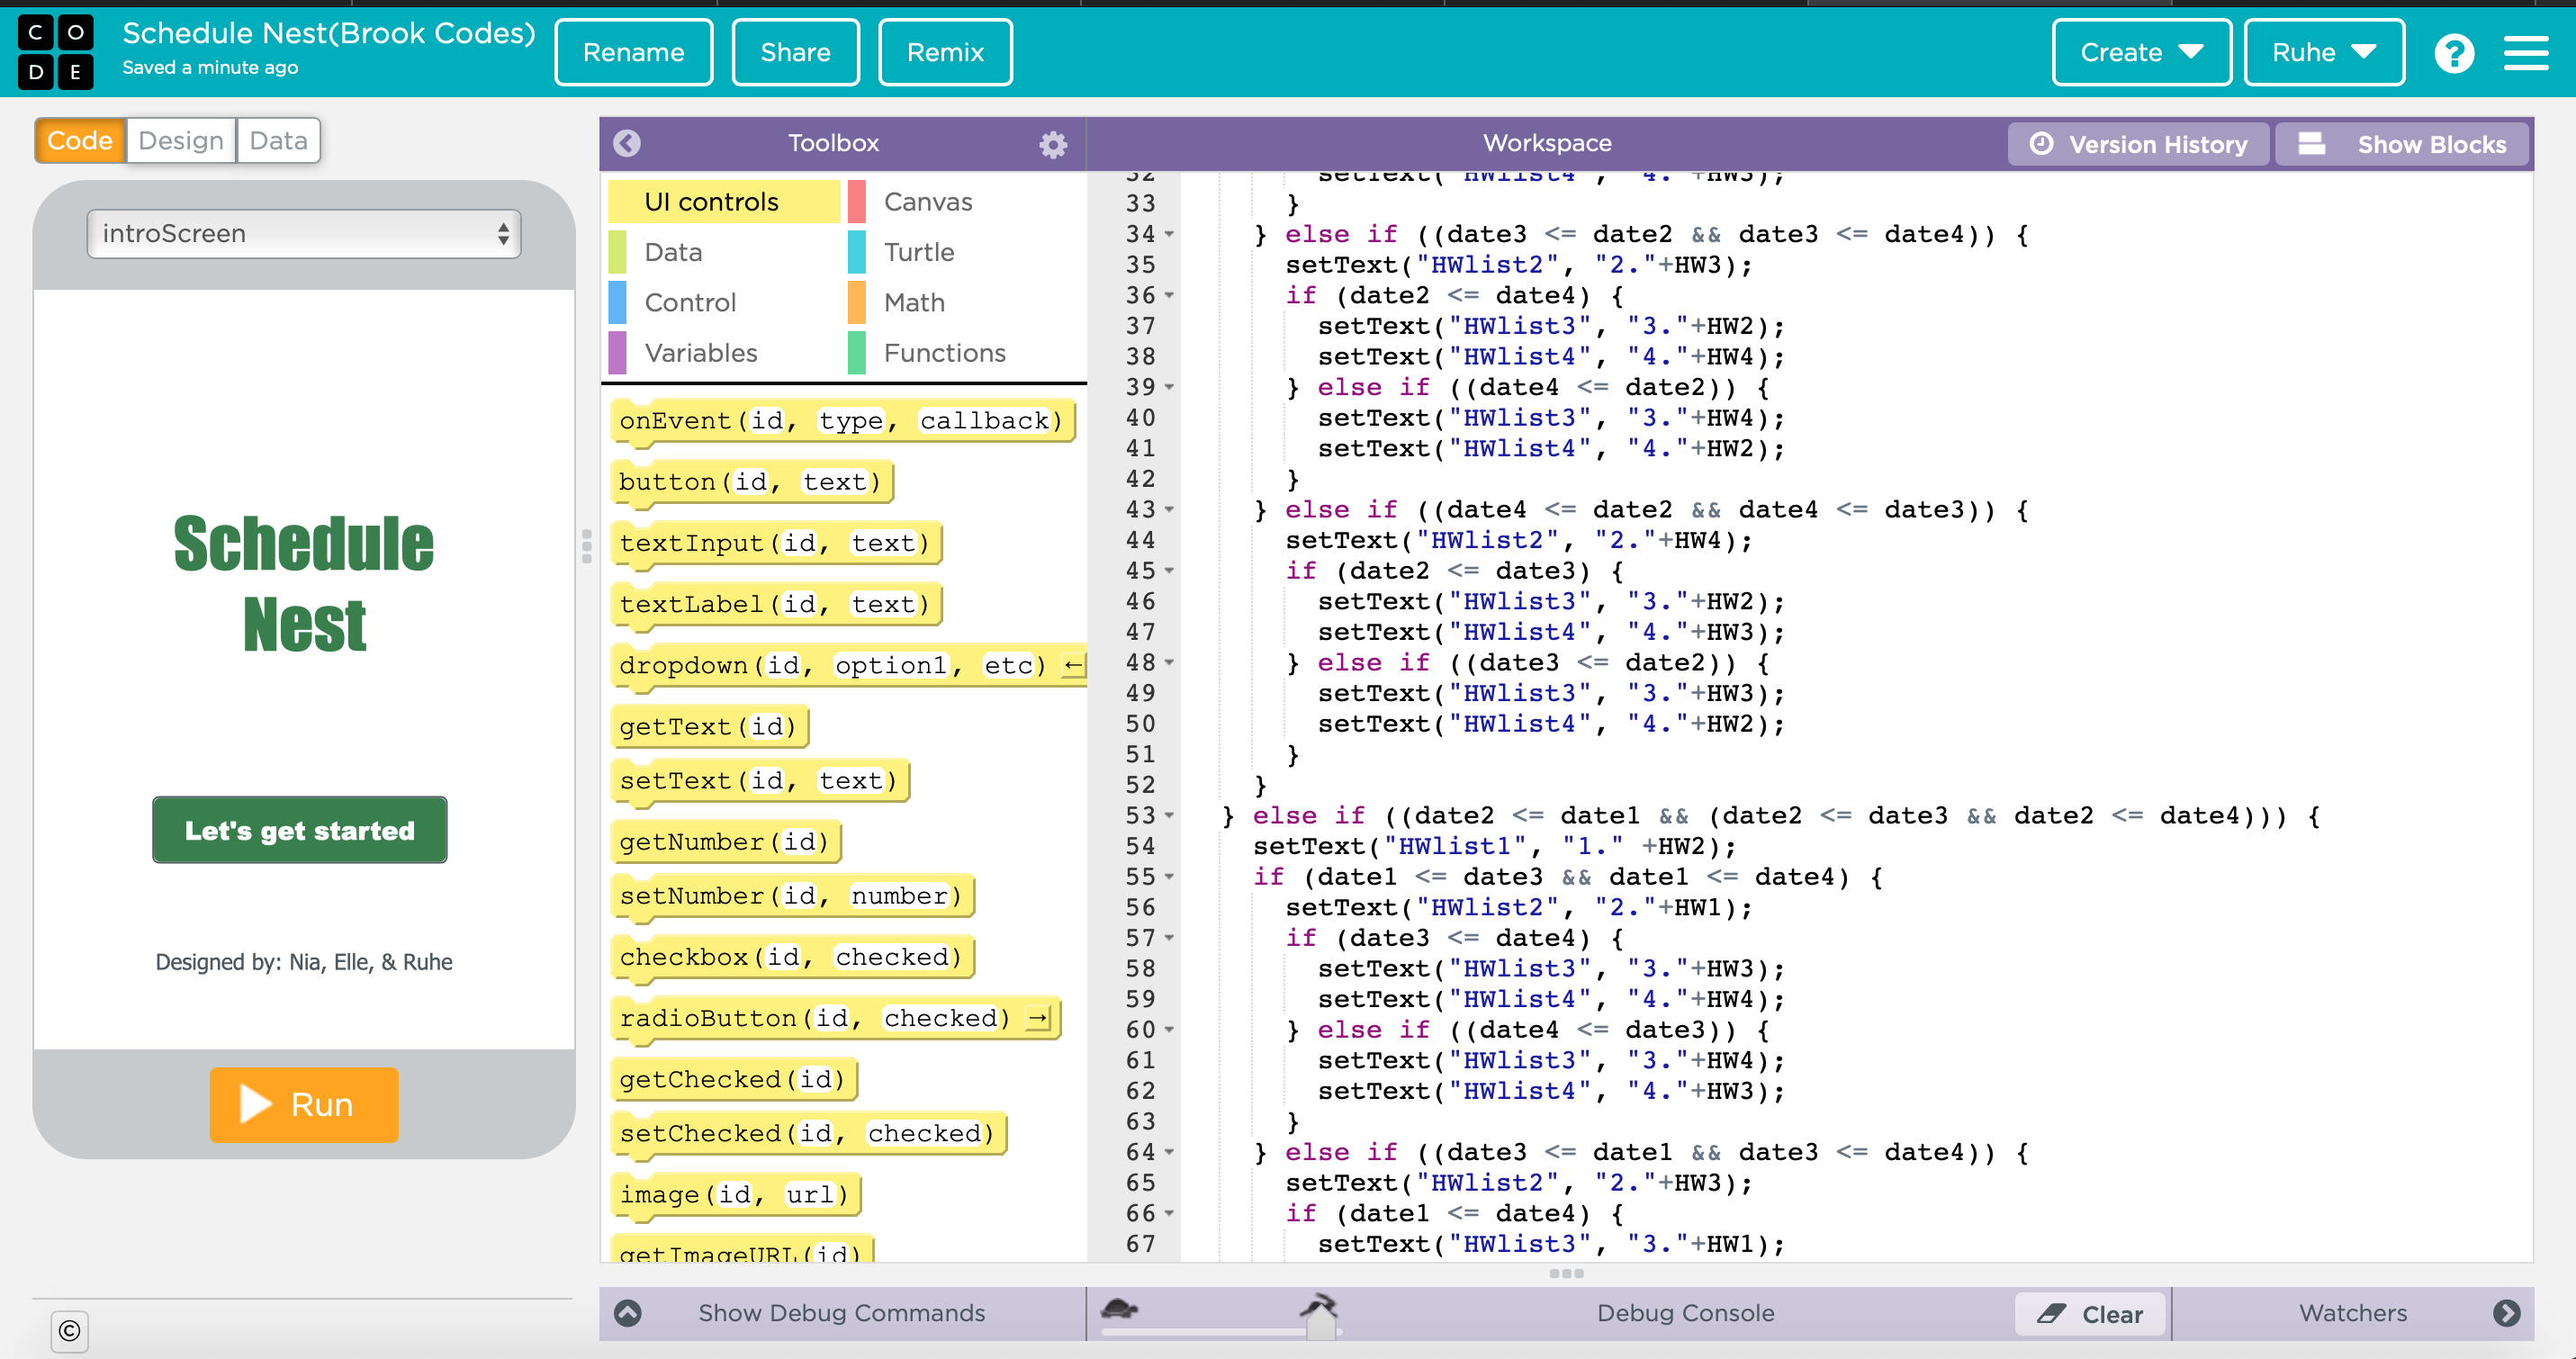Hide the toolbox with the left arrow icon

point(627,143)
